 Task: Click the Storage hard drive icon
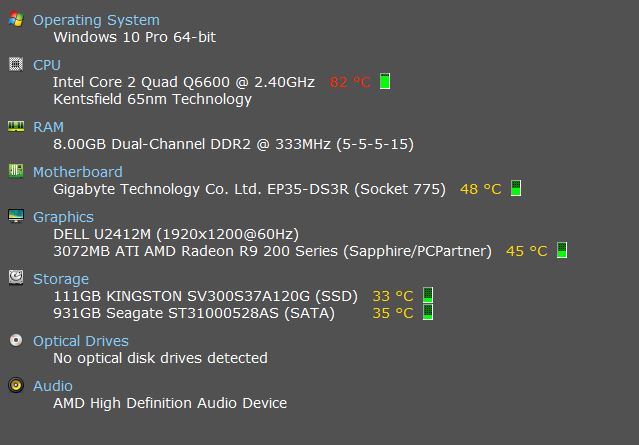coord(16,278)
